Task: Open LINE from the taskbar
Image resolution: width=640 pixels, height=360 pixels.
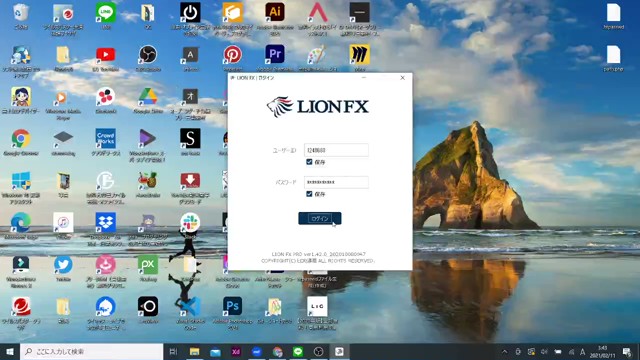Action: click(x=298, y=351)
